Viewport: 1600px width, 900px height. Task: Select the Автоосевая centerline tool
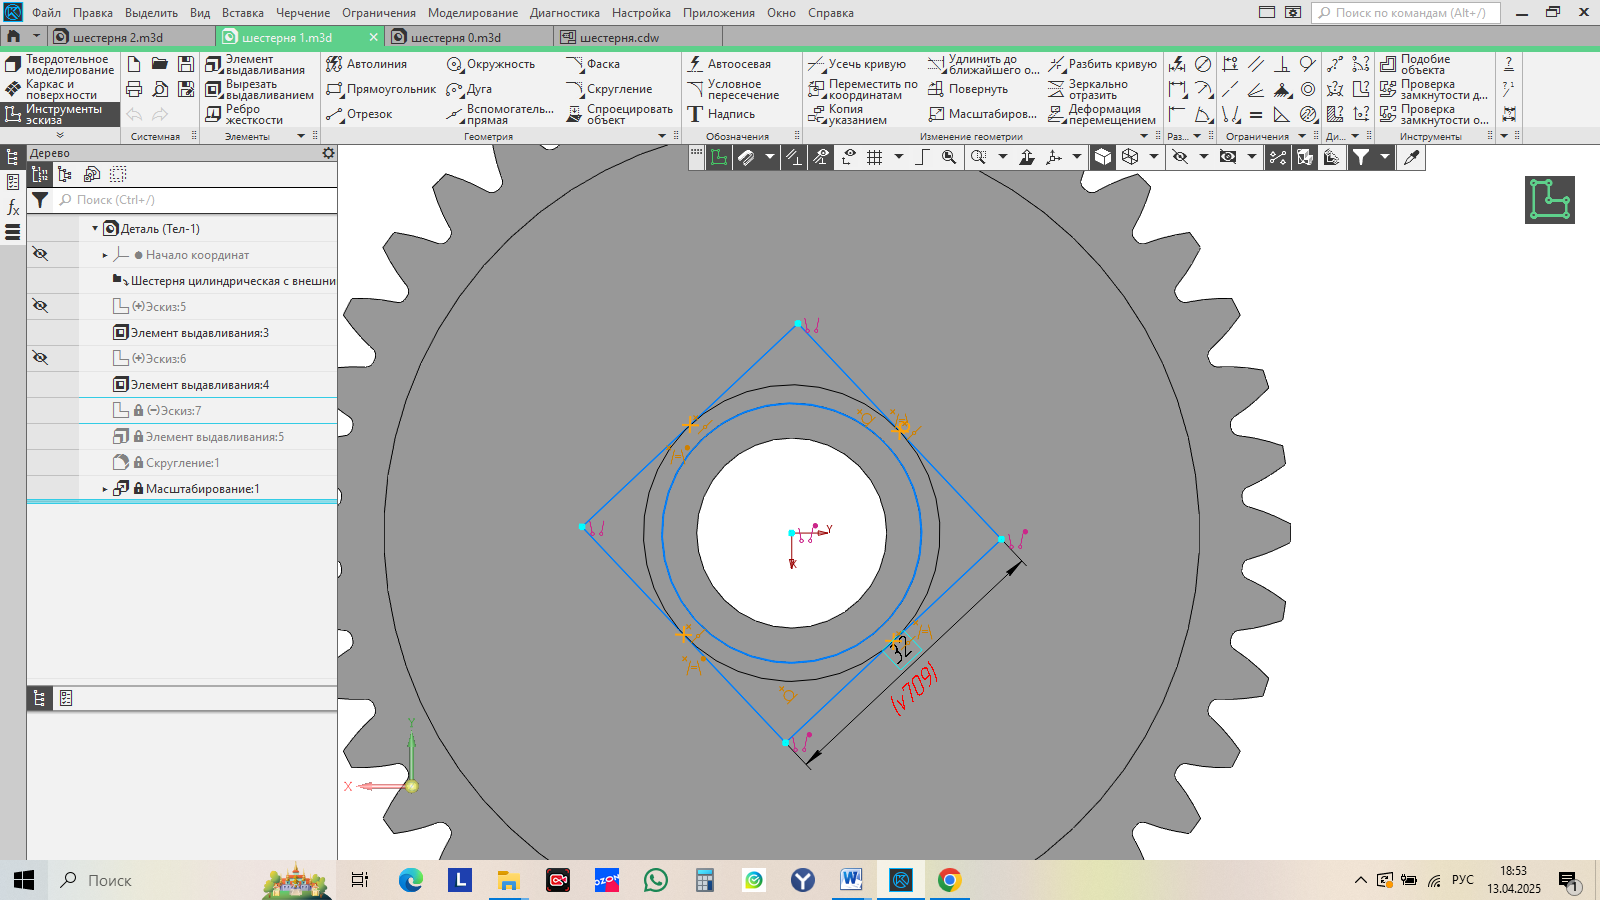(729, 64)
